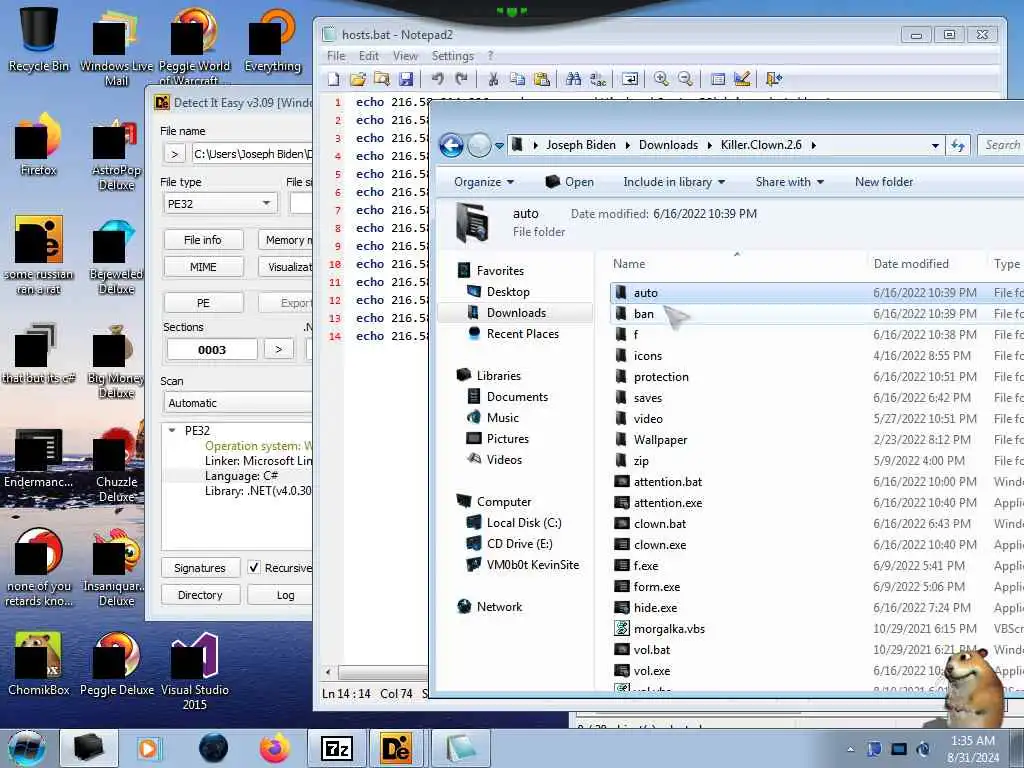Screen dimensions: 1024x768
Task: Select Local Disk (C:) in navigation pane
Action: pyautogui.click(x=524, y=523)
